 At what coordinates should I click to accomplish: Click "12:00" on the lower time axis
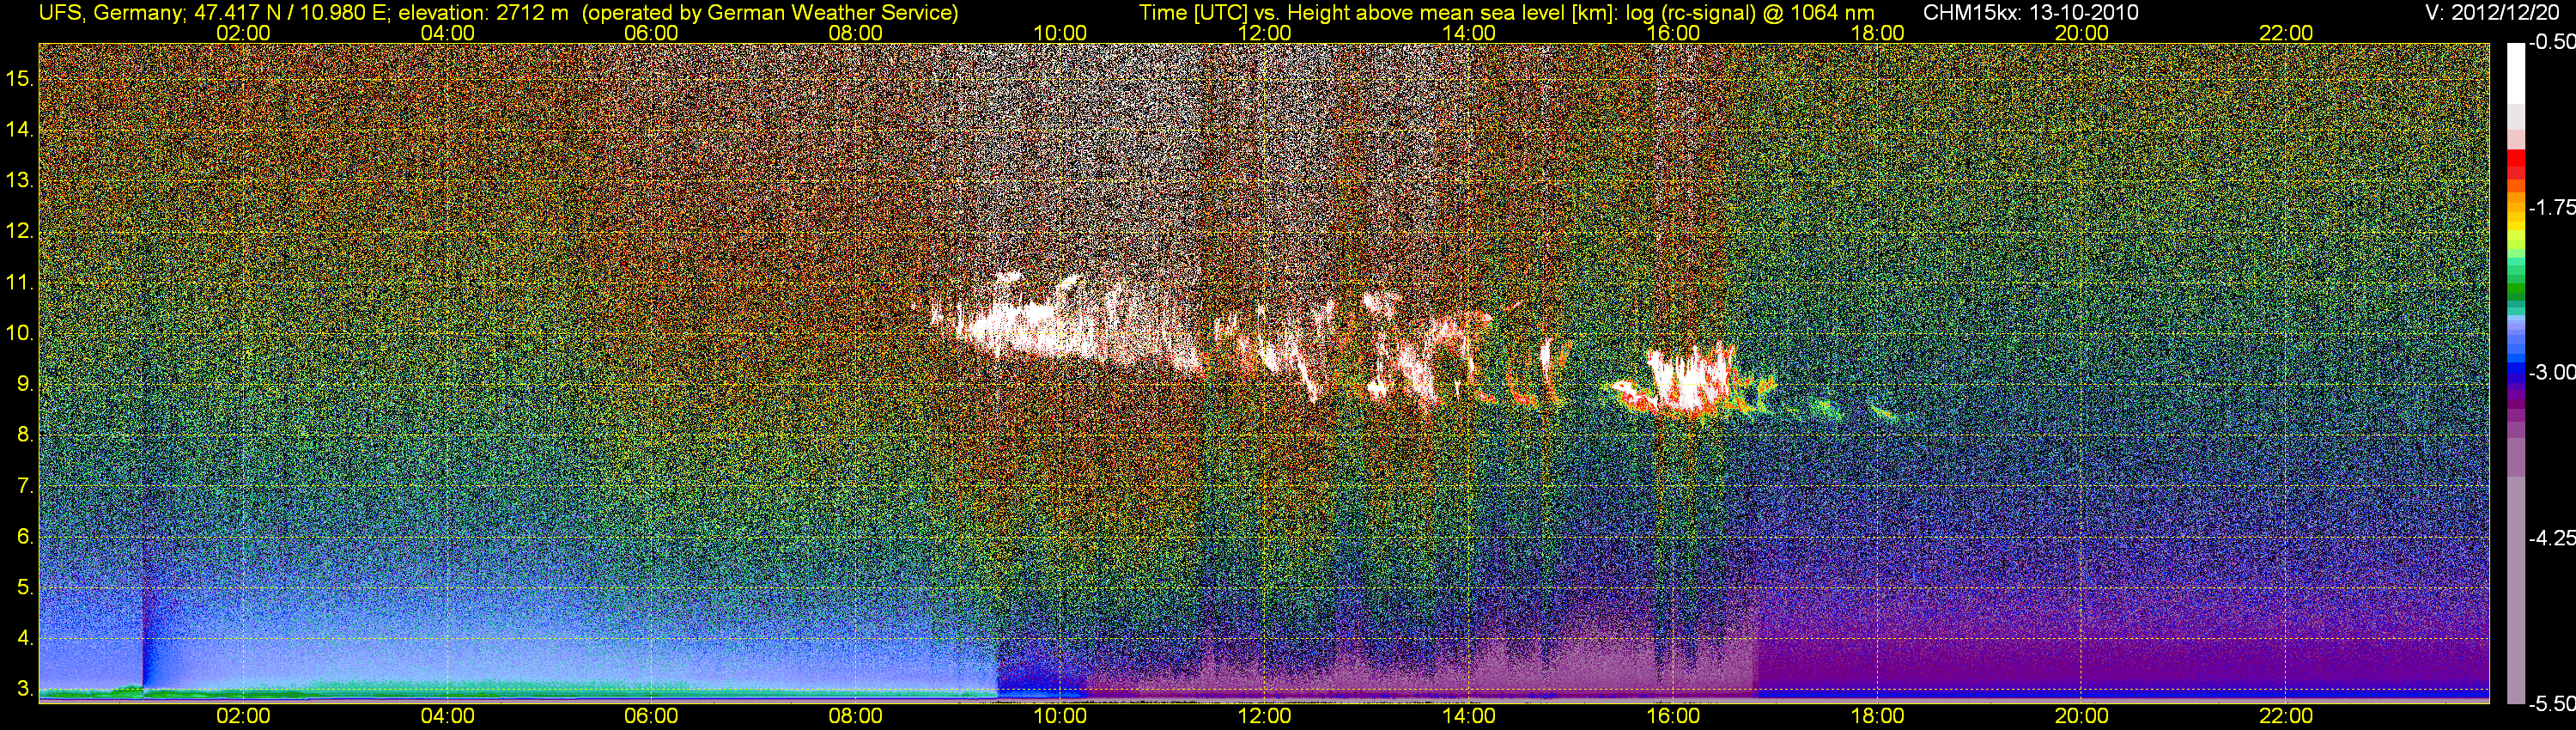[1264, 716]
